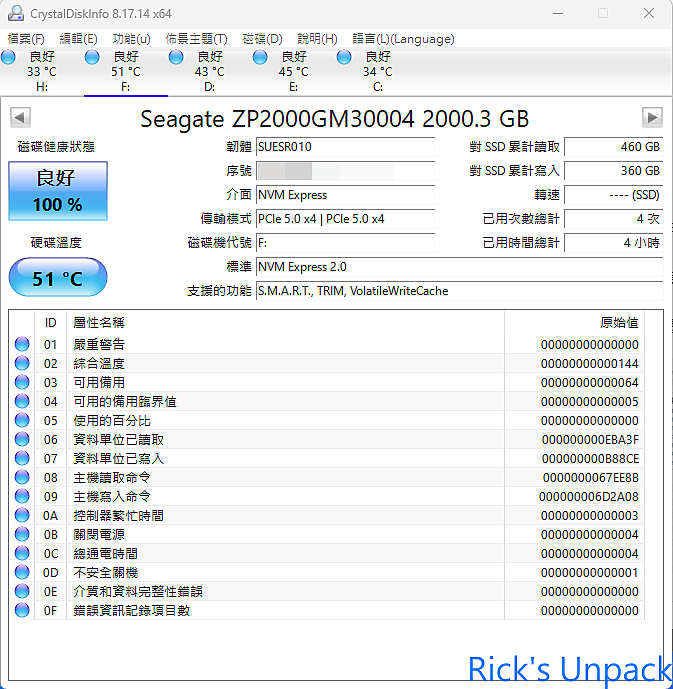Click rotation rate value ---- (SSD)

coord(614,195)
